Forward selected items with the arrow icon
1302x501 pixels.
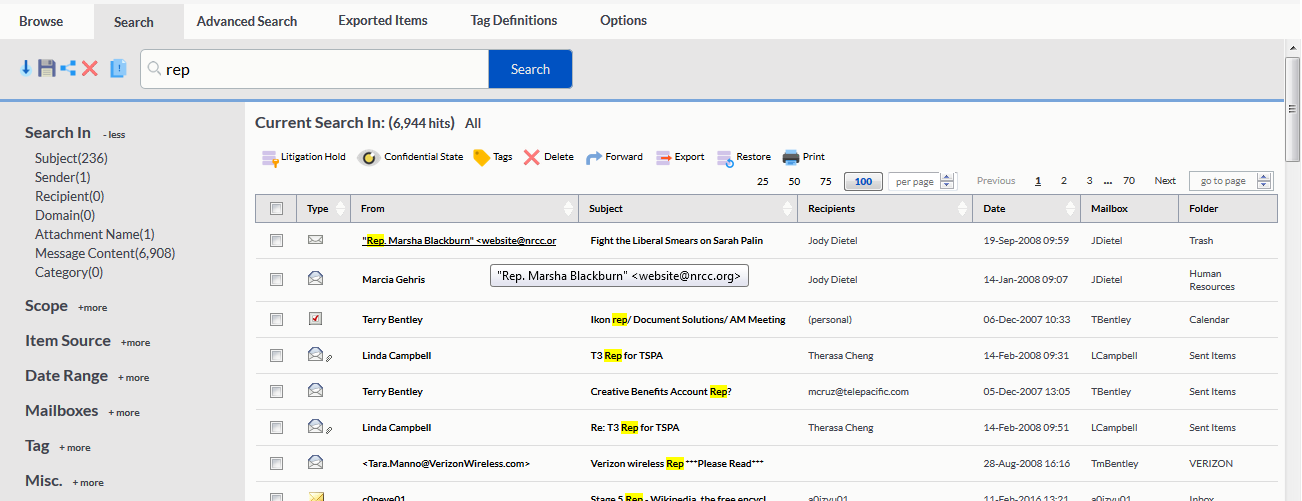(x=594, y=157)
